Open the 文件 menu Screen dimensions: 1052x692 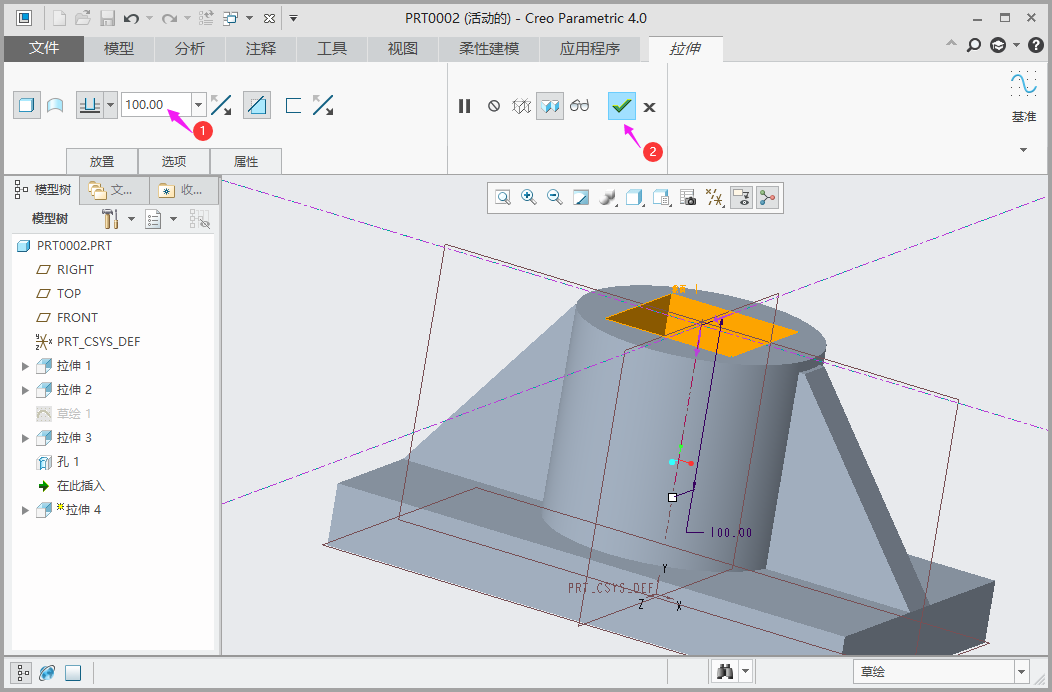[x=44, y=48]
